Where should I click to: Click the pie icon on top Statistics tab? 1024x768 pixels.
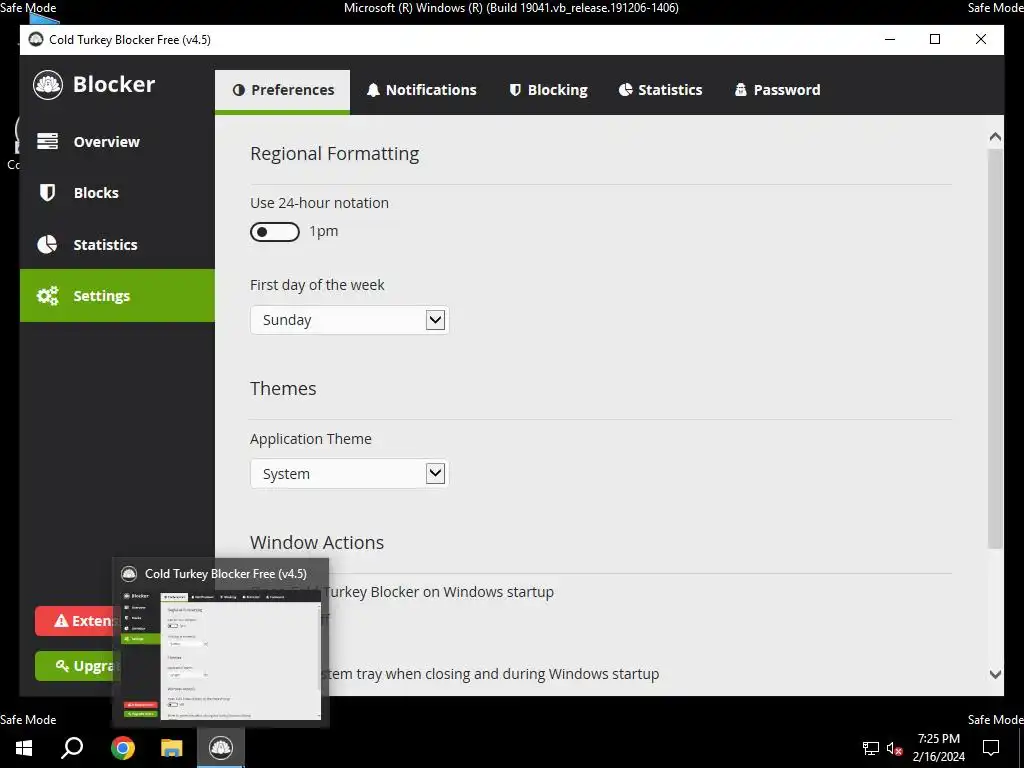[x=626, y=90]
